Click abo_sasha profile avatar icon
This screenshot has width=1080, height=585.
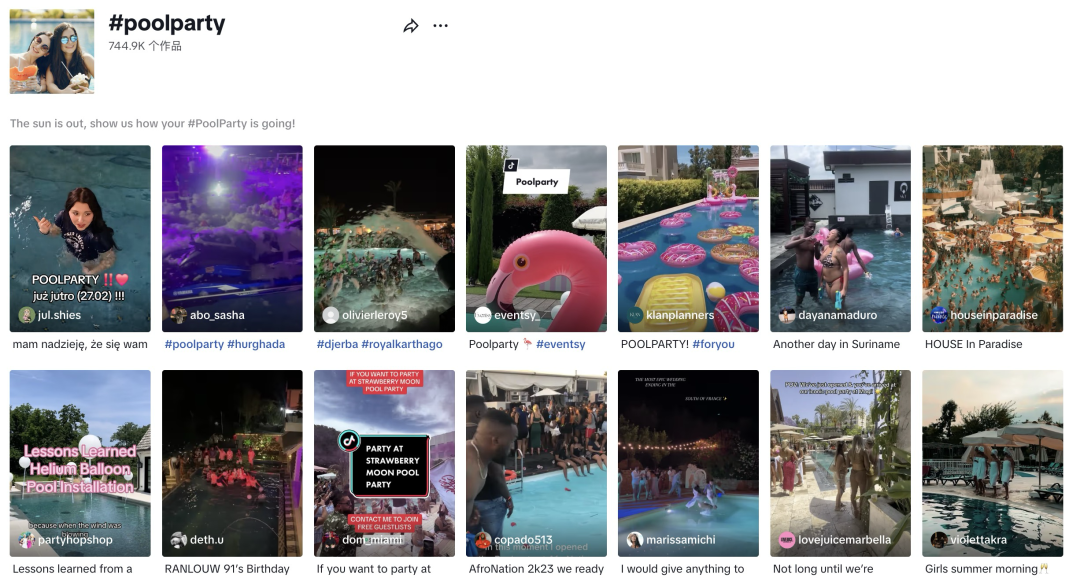point(178,315)
